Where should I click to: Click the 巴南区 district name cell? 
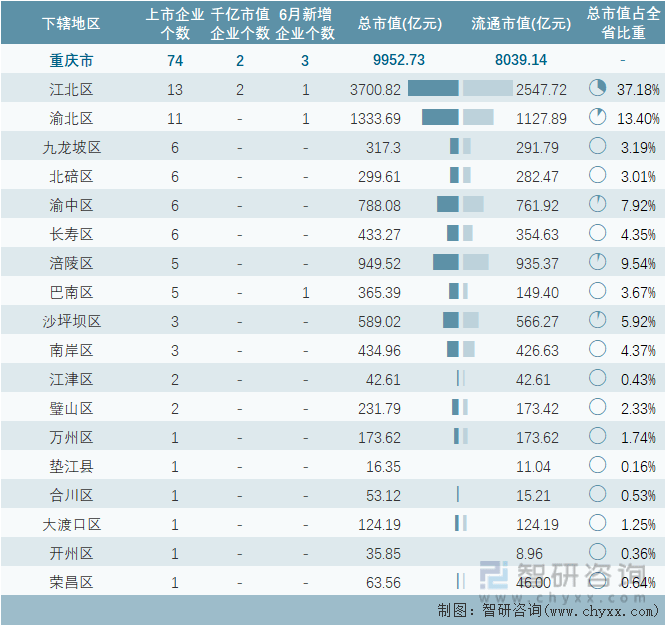(71, 292)
